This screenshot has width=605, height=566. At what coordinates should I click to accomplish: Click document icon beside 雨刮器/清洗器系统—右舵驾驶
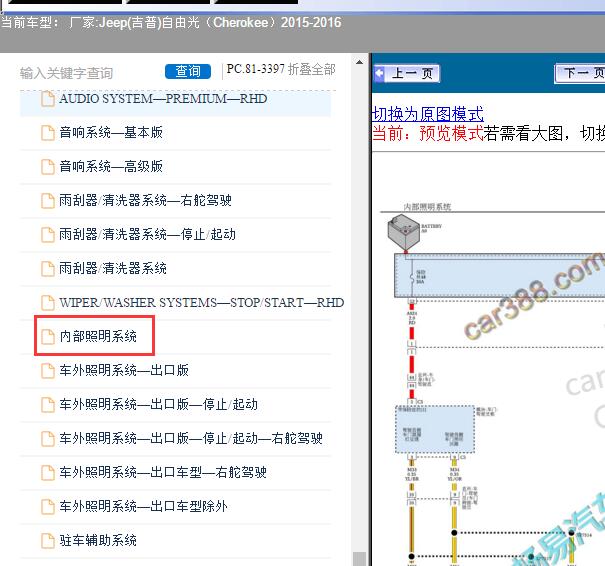[48, 201]
